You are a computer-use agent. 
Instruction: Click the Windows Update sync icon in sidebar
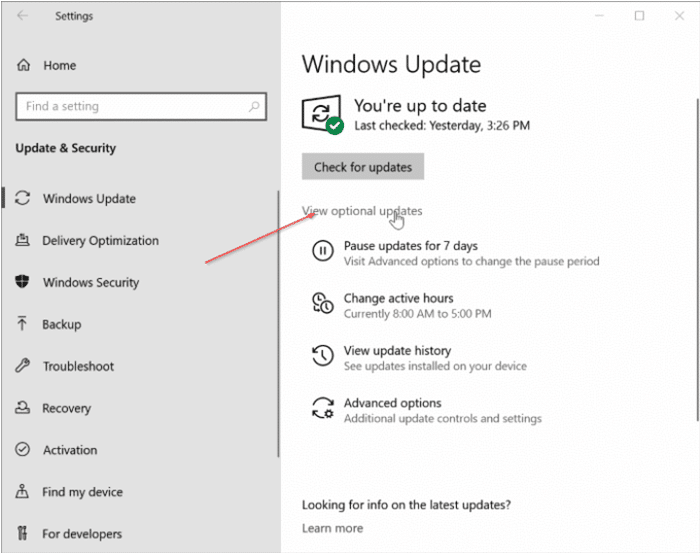(23, 198)
